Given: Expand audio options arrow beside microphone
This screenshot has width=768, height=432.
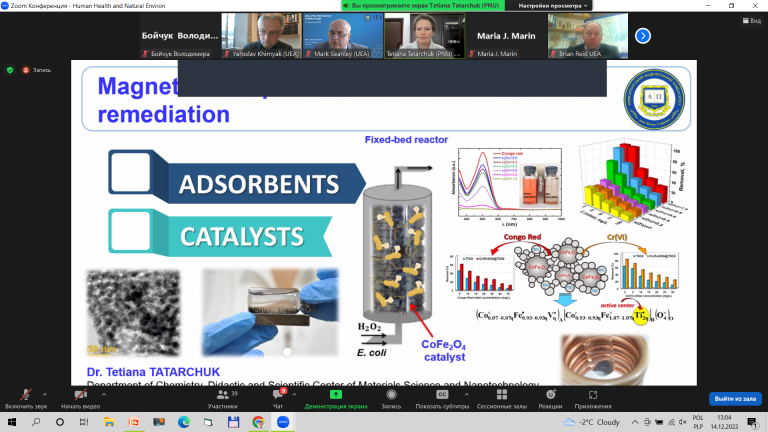Looking at the screenshot, I should (45, 394).
